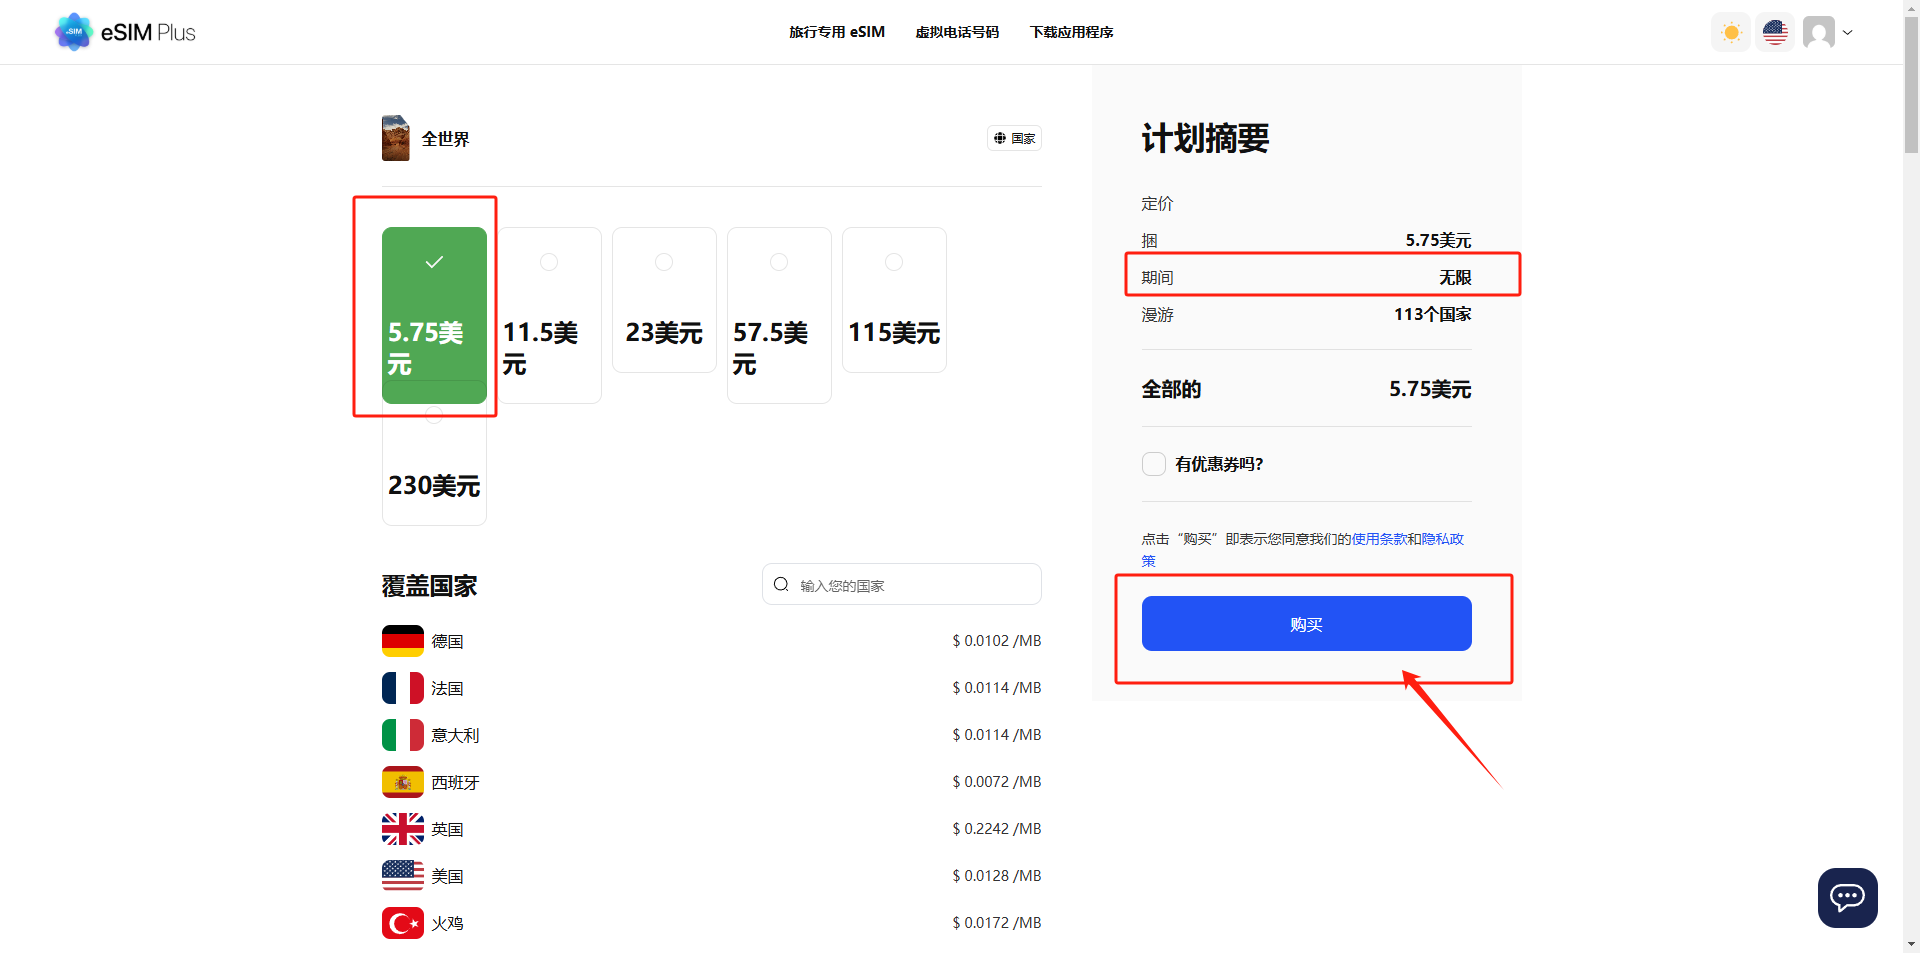The height and width of the screenshot is (953, 1920).
Task: Open the 旅行专用 eSIM menu
Action: click(837, 32)
